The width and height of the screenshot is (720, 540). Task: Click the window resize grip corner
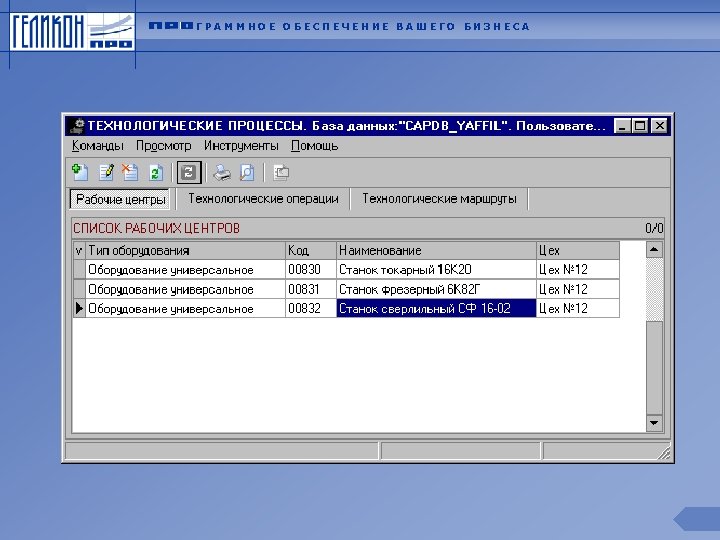(664, 453)
